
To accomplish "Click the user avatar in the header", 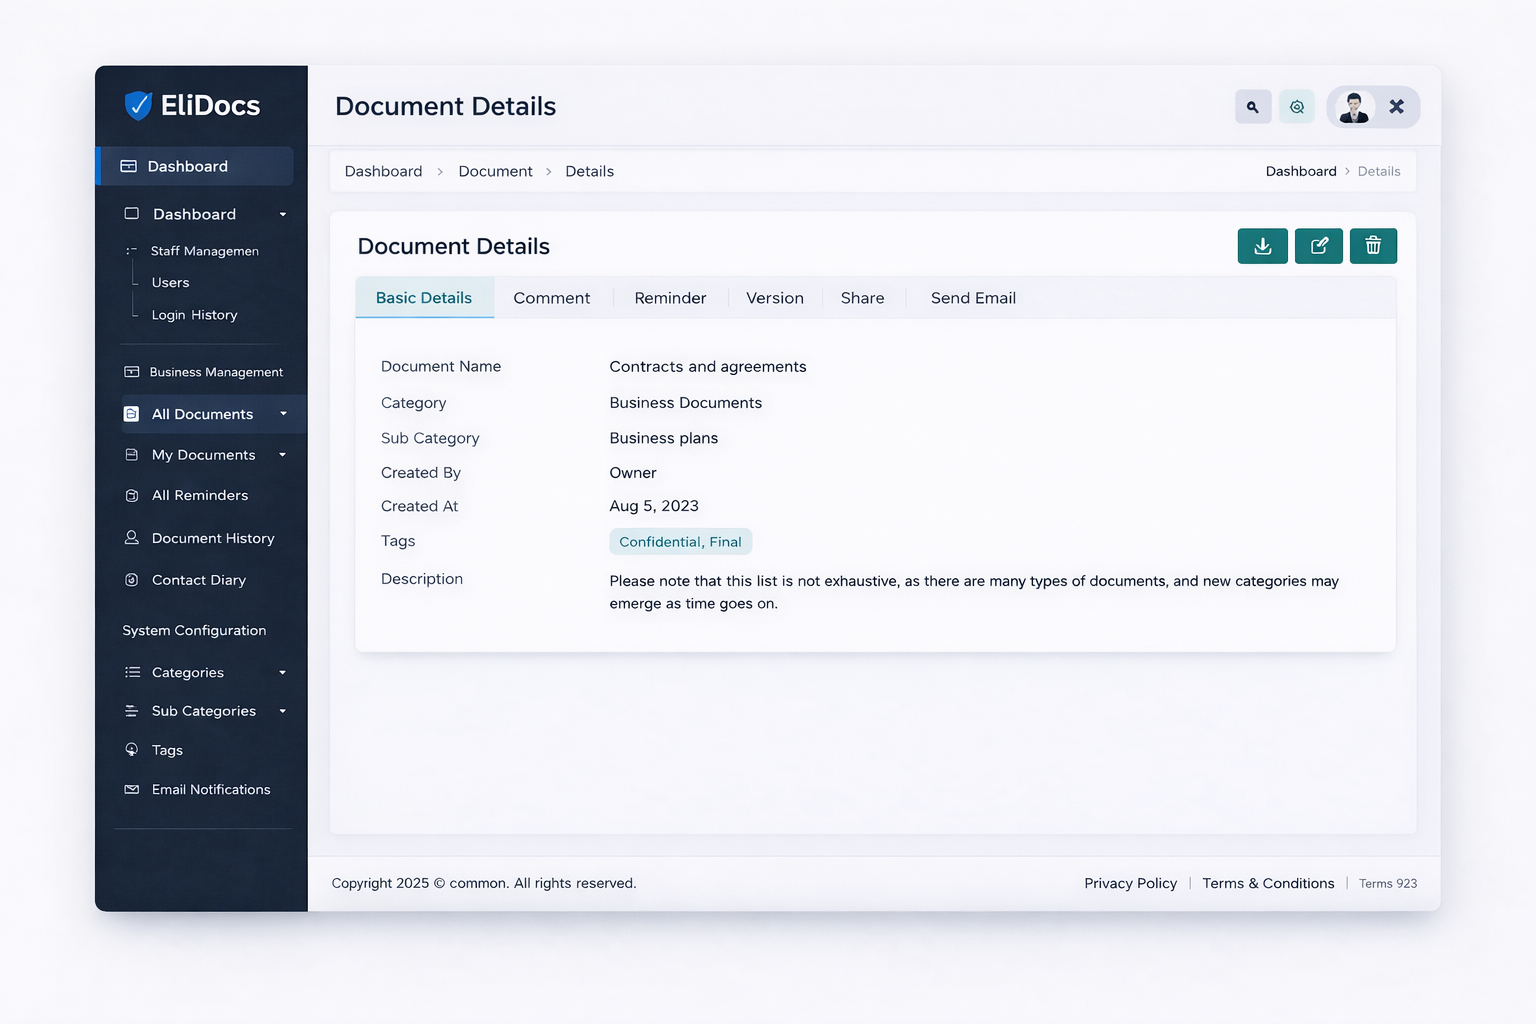I will coord(1354,106).
